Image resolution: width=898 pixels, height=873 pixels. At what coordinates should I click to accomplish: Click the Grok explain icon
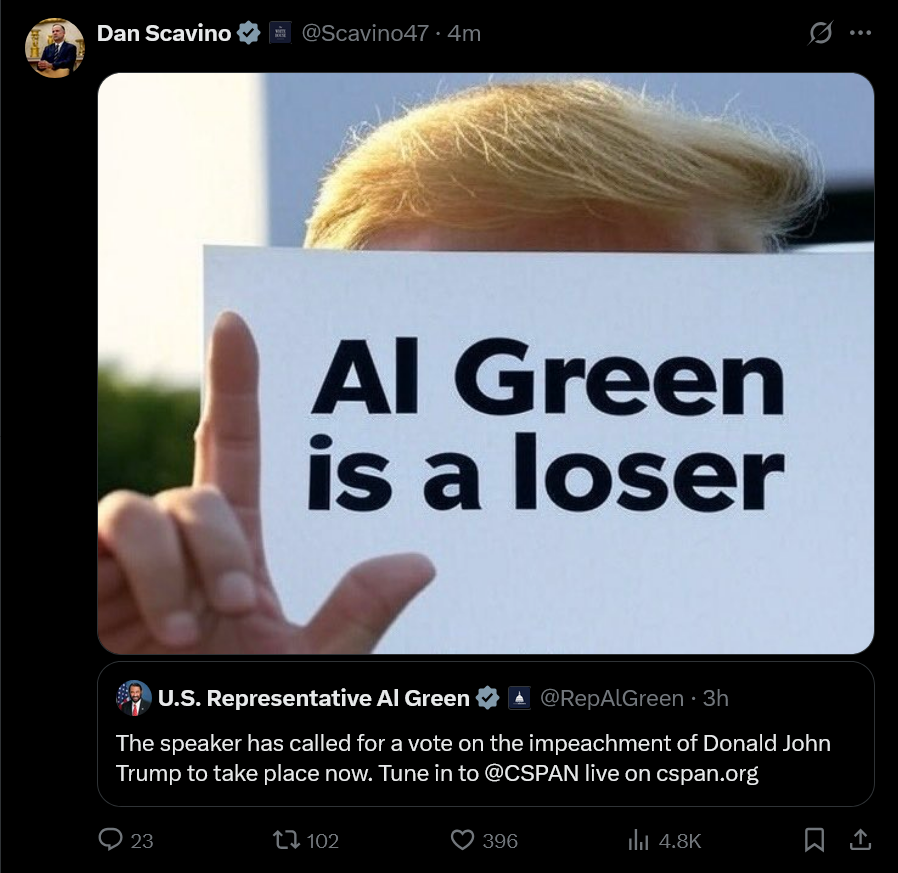[x=820, y=33]
